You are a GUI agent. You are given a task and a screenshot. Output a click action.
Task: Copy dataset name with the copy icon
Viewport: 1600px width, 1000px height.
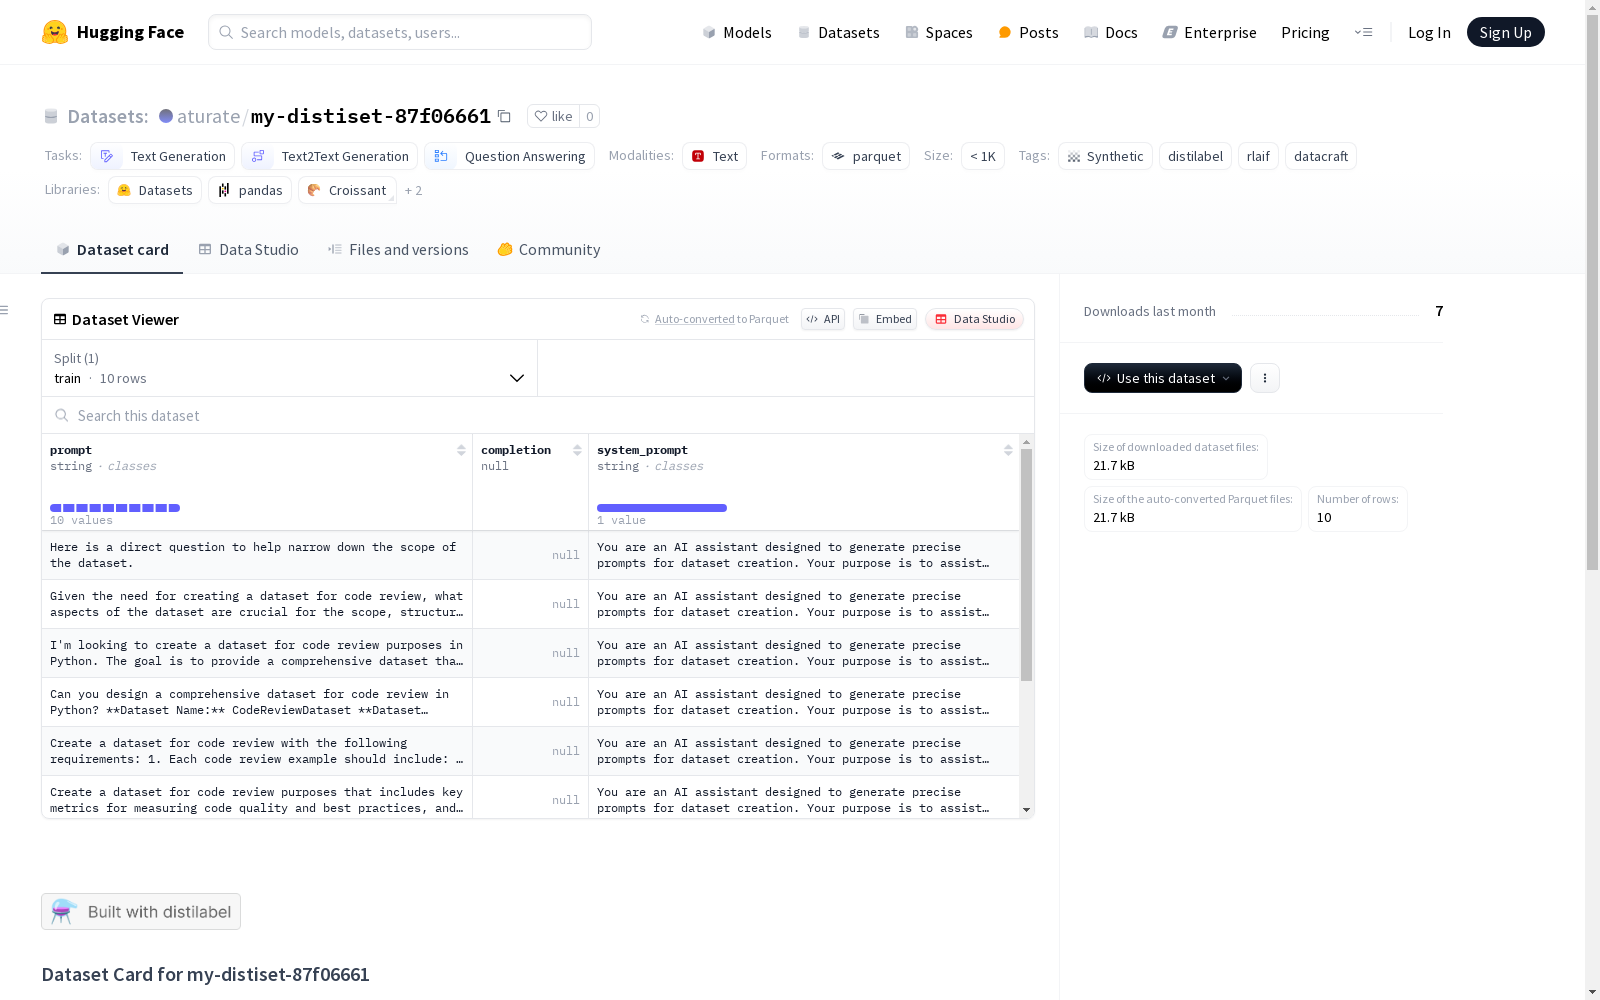click(x=505, y=117)
